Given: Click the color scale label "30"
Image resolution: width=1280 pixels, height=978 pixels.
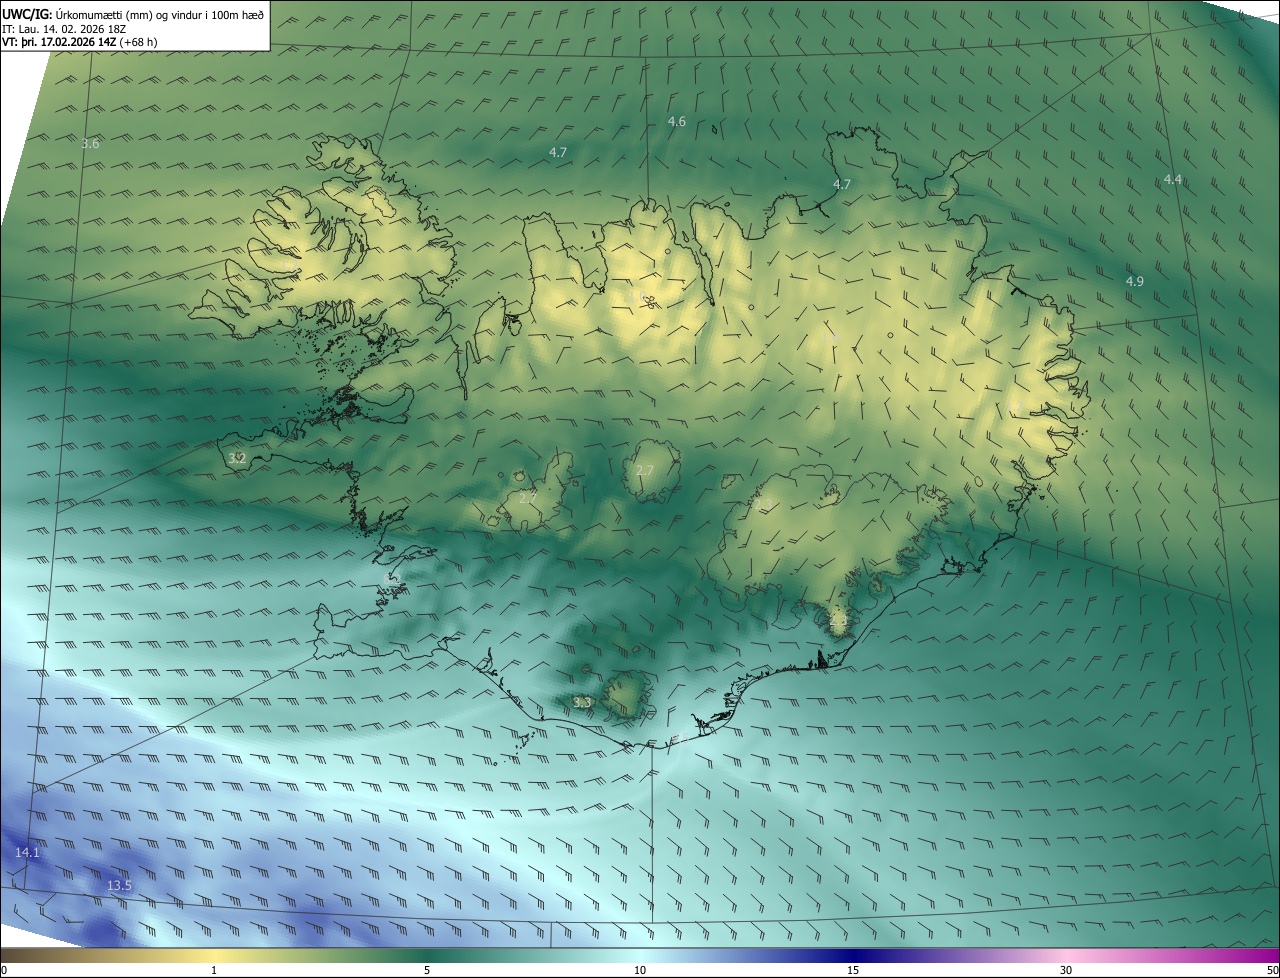Looking at the screenshot, I should pyautogui.click(x=1066, y=970).
